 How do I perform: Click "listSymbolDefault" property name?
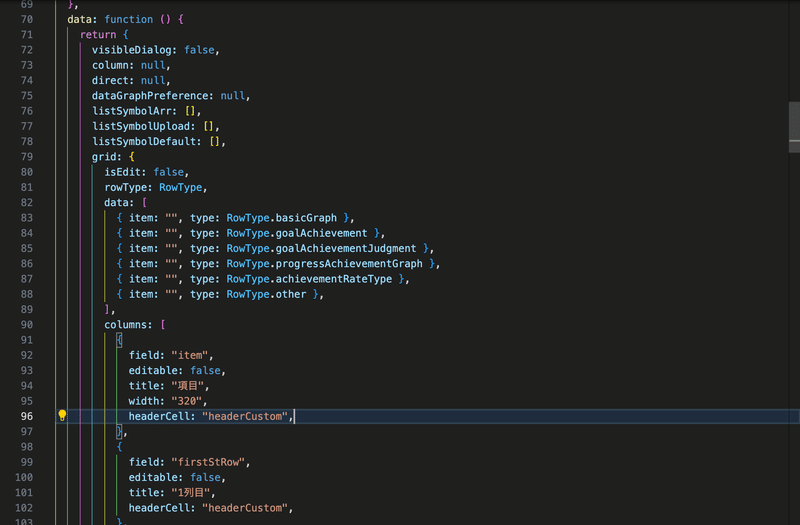[x=144, y=142]
